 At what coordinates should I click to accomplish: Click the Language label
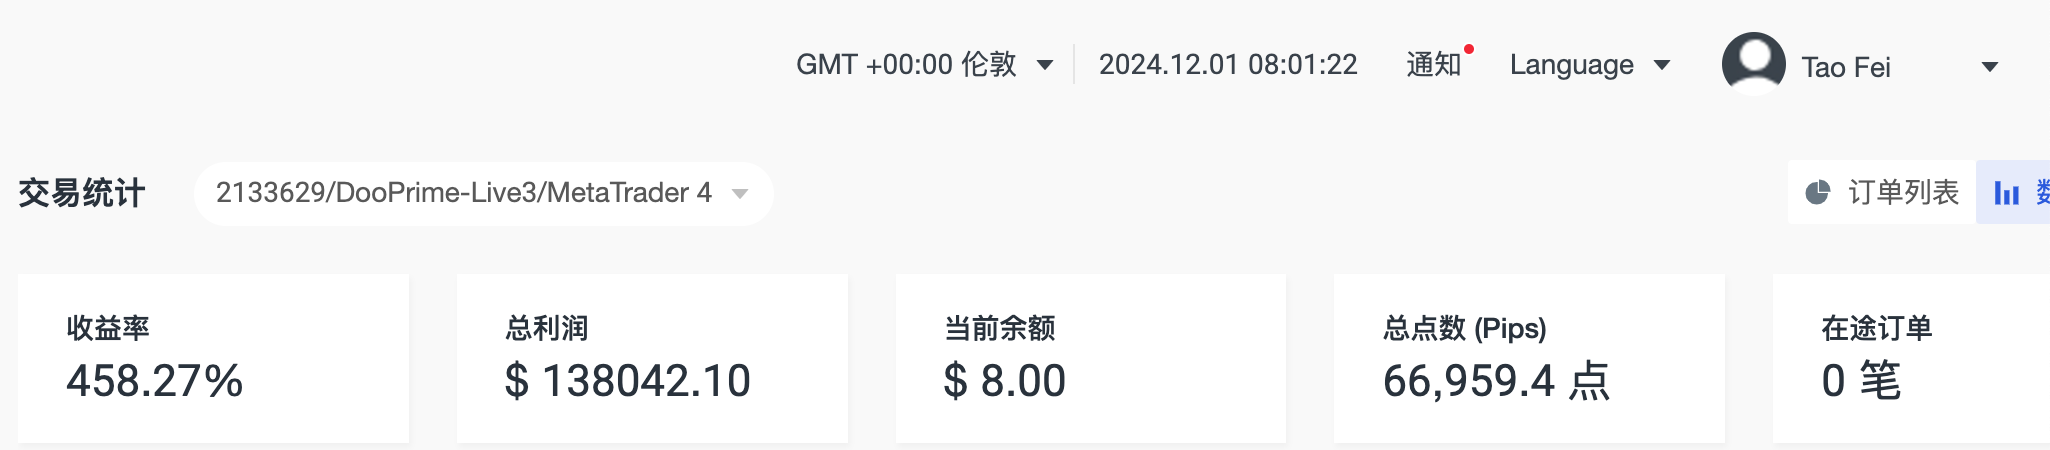tap(1571, 65)
